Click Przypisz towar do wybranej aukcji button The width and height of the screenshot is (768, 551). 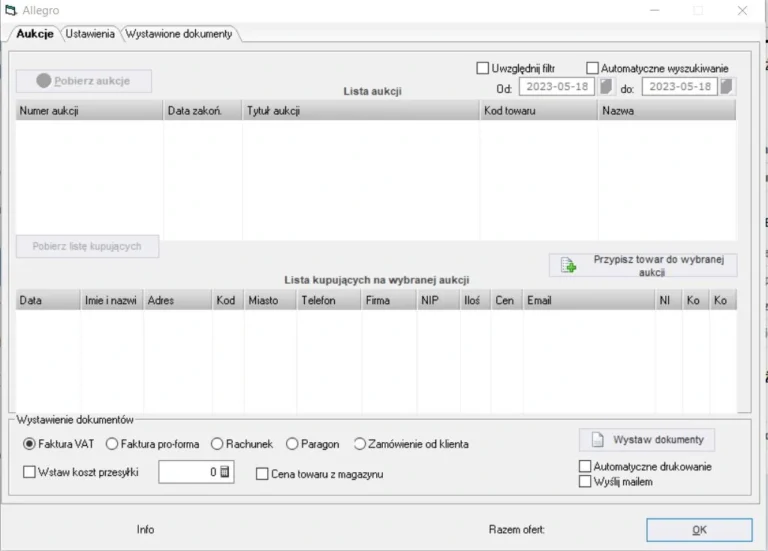tap(643, 265)
